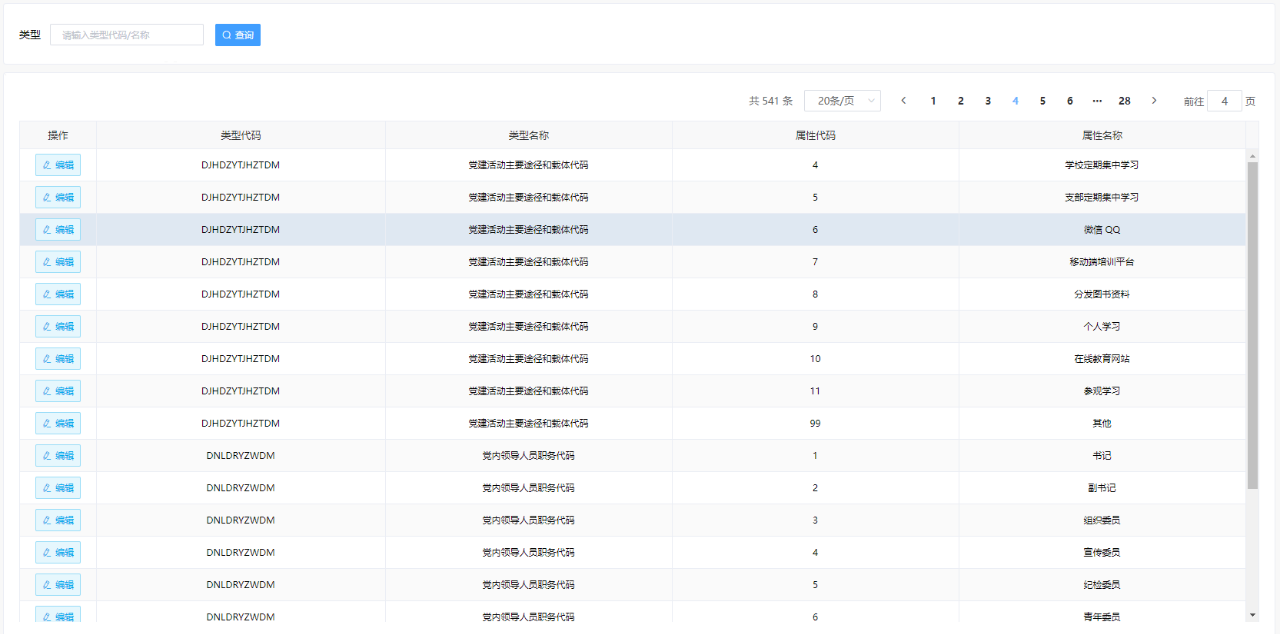
Task: Click the 类型代码 column header
Action: point(240,135)
